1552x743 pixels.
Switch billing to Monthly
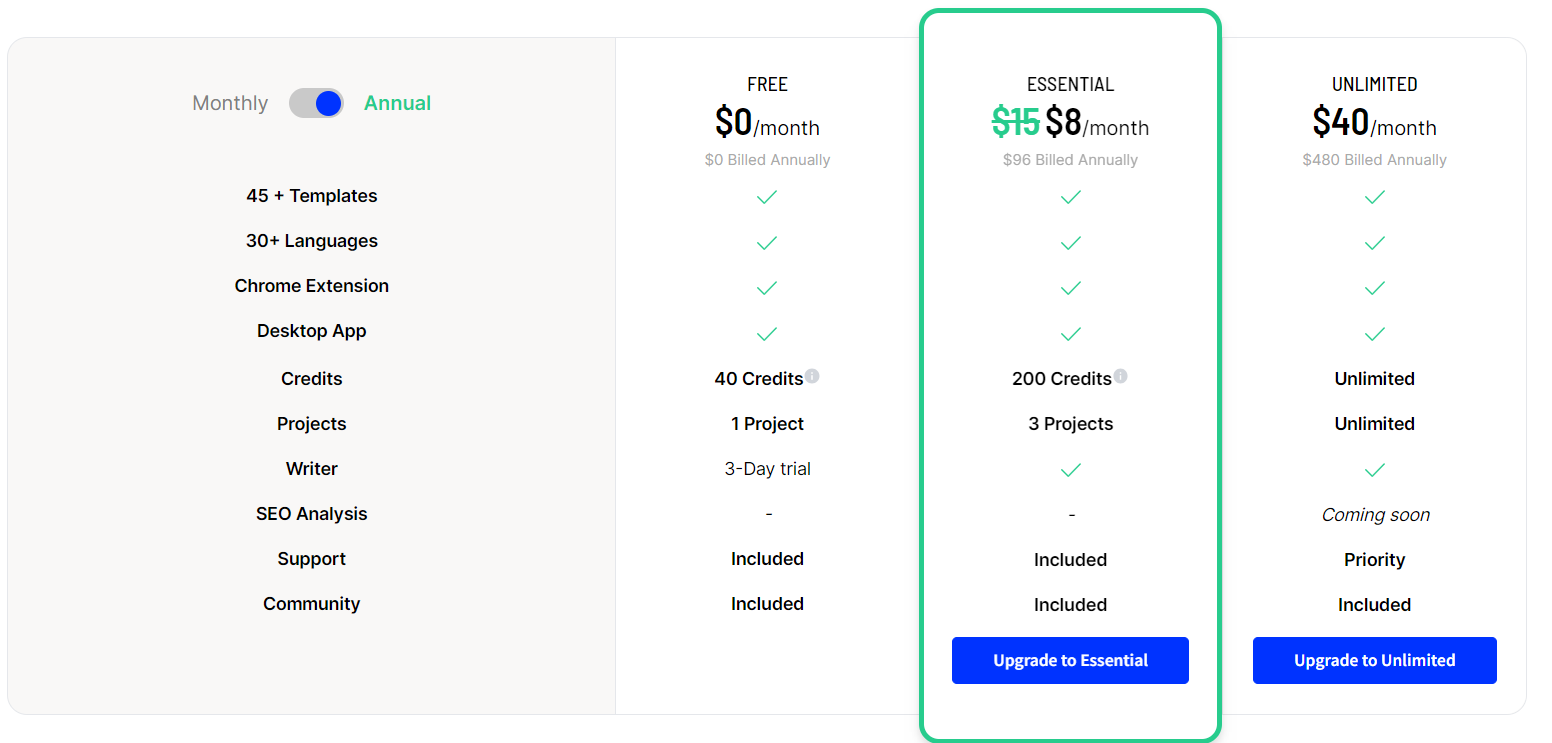pos(230,103)
